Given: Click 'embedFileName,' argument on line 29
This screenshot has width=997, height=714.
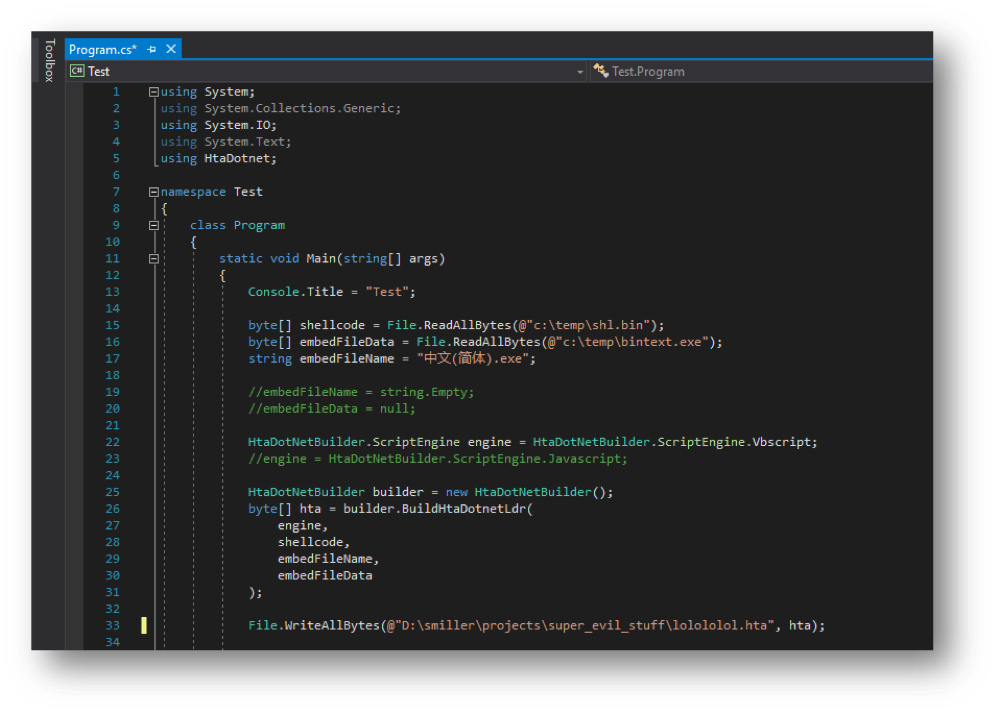Looking at the screenshot, I should [329, 559].
